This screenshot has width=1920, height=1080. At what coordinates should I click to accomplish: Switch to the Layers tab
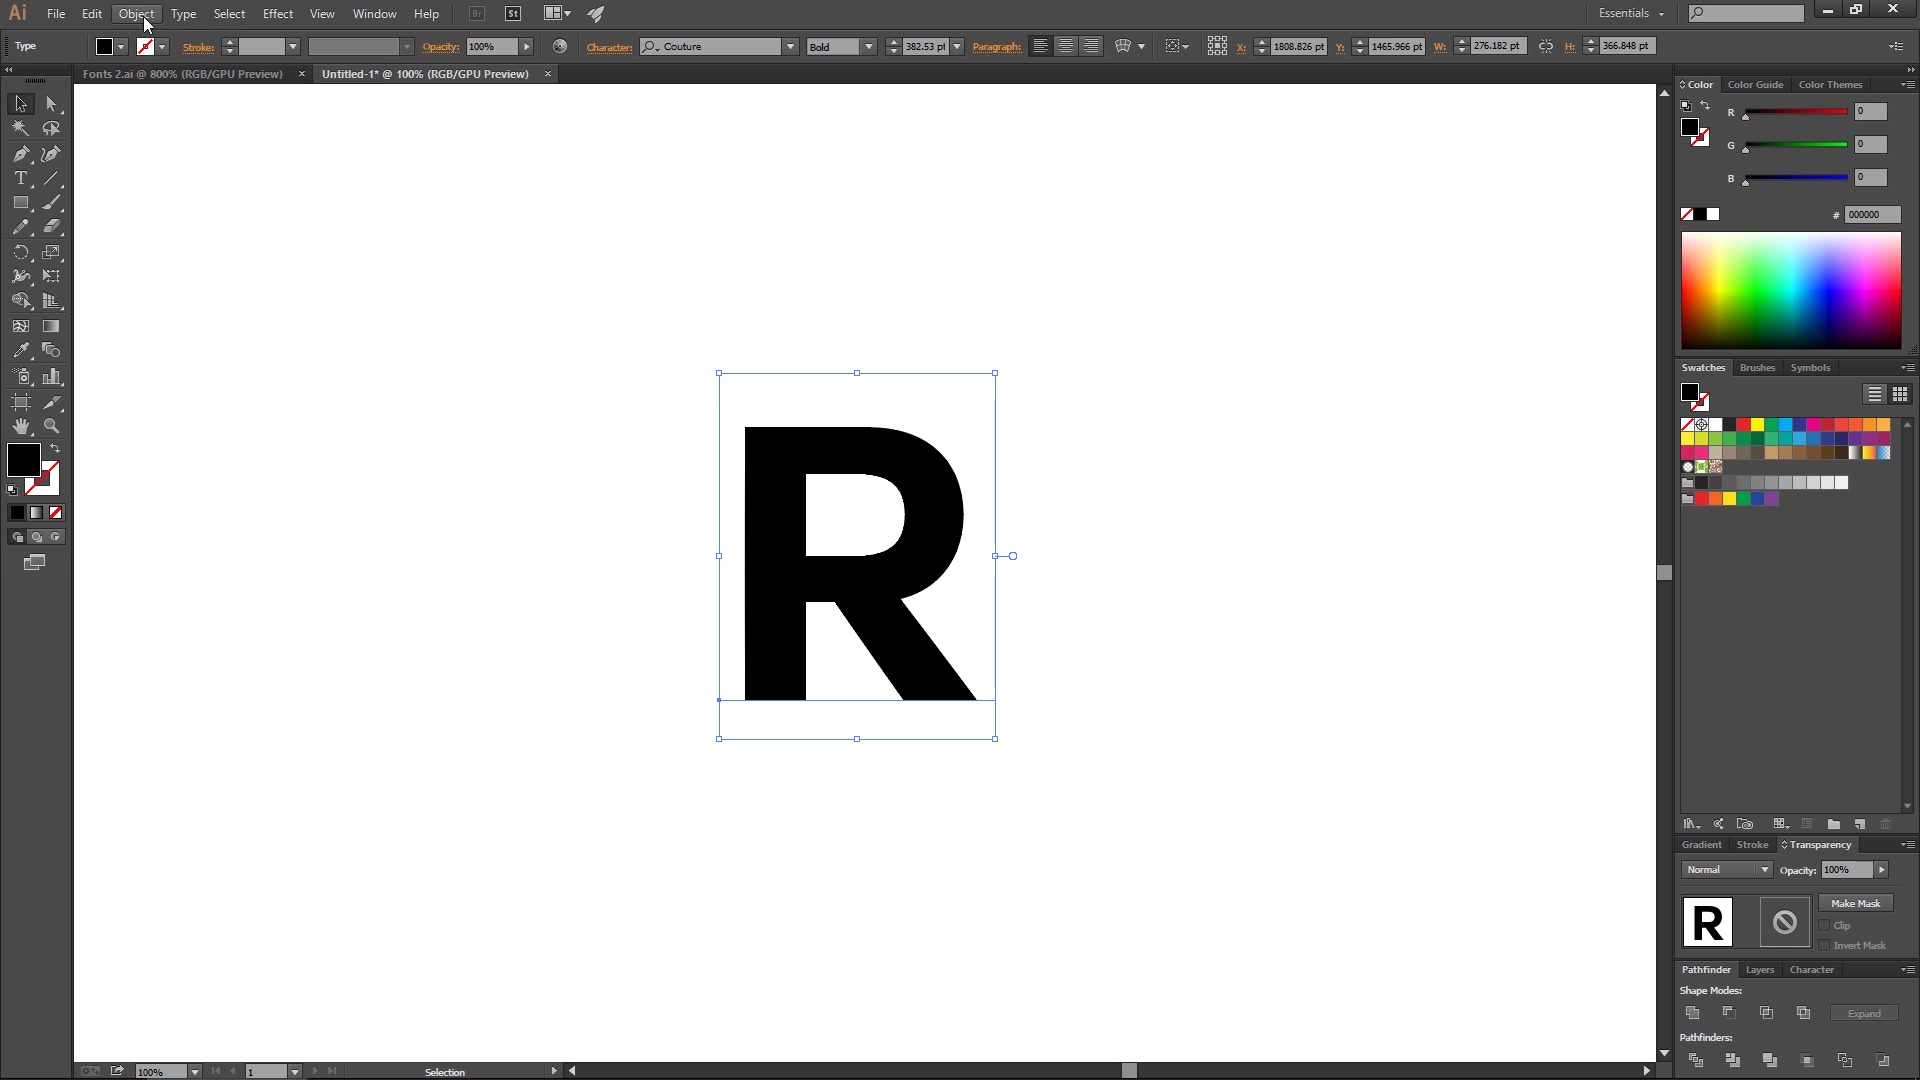click(x=1759, y=969)
